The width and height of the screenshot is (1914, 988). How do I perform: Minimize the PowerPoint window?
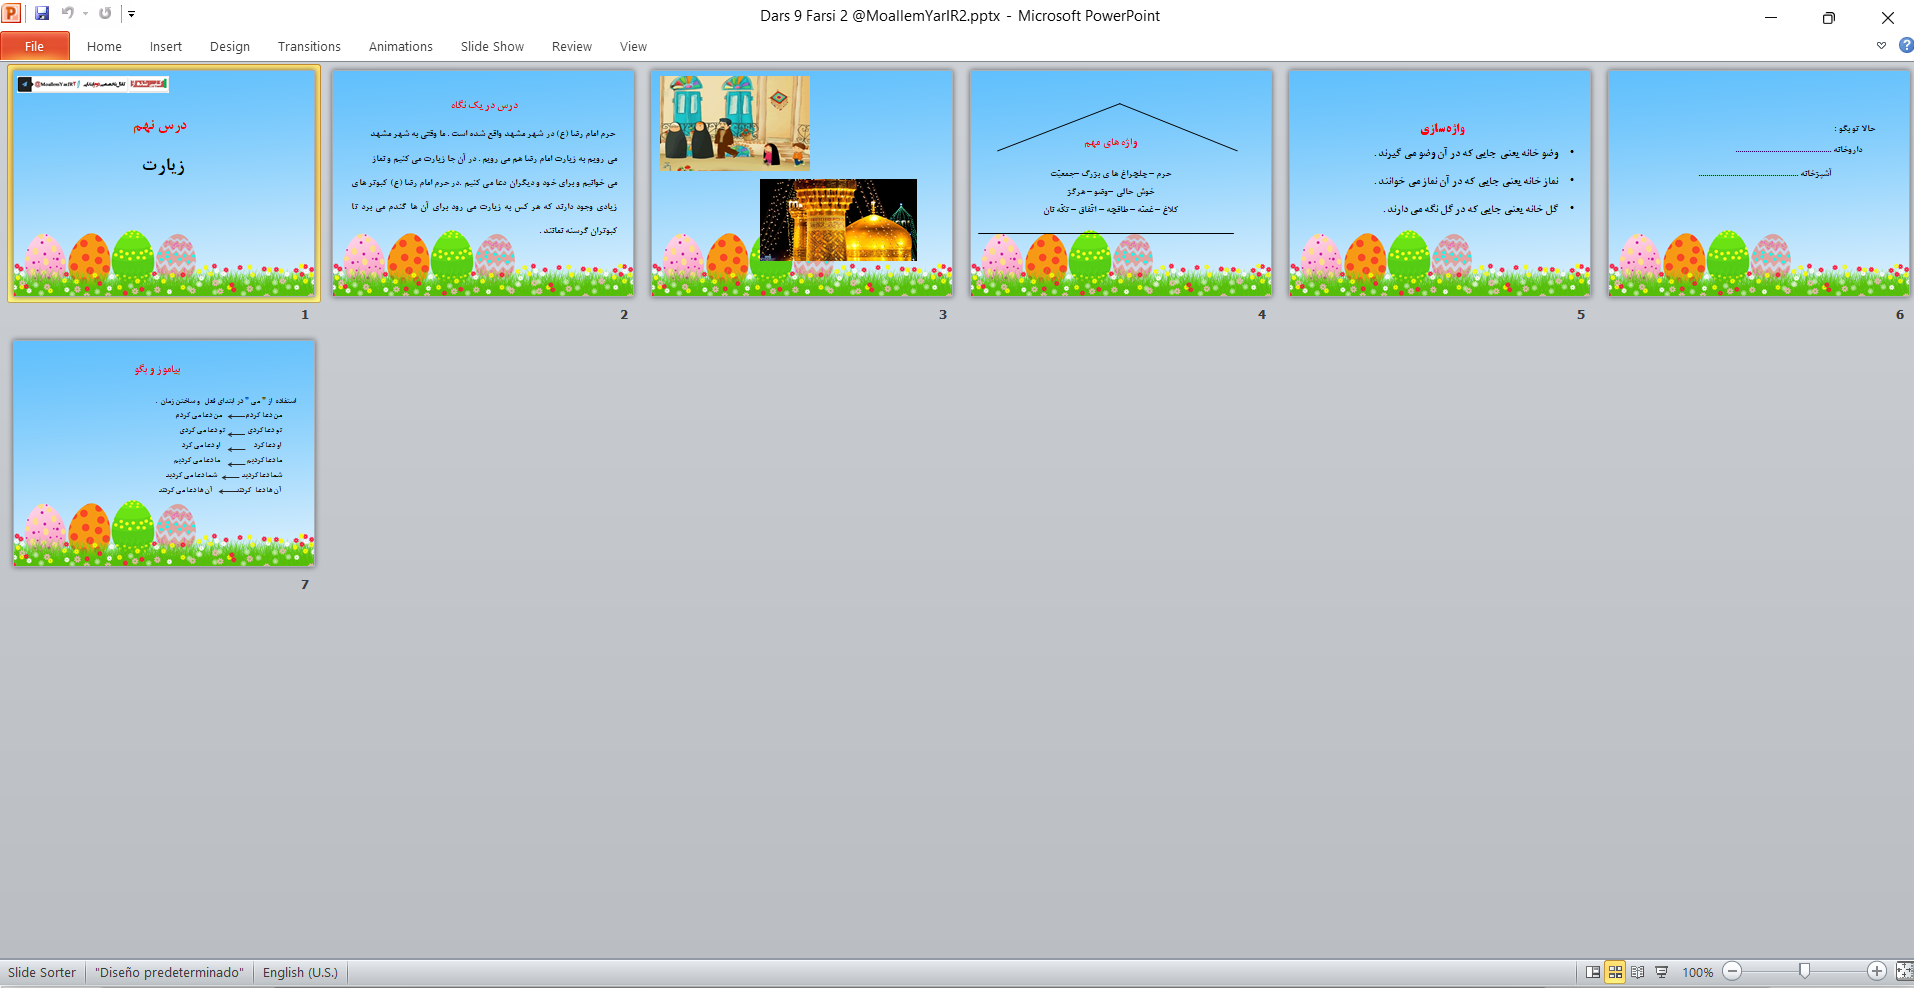(1770, 17)
